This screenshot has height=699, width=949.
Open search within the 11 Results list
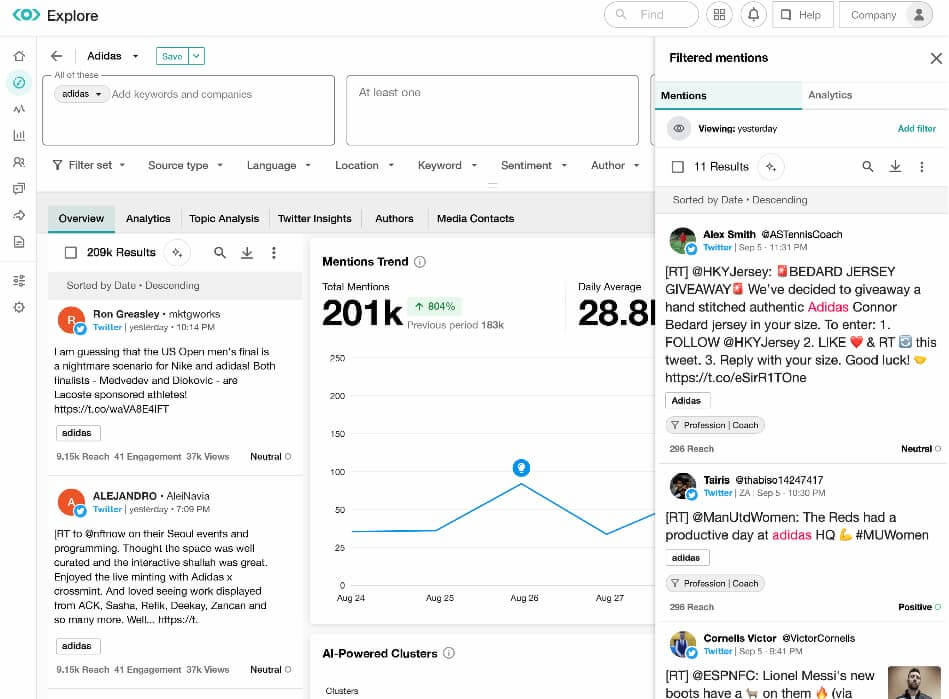click(867, 166)
